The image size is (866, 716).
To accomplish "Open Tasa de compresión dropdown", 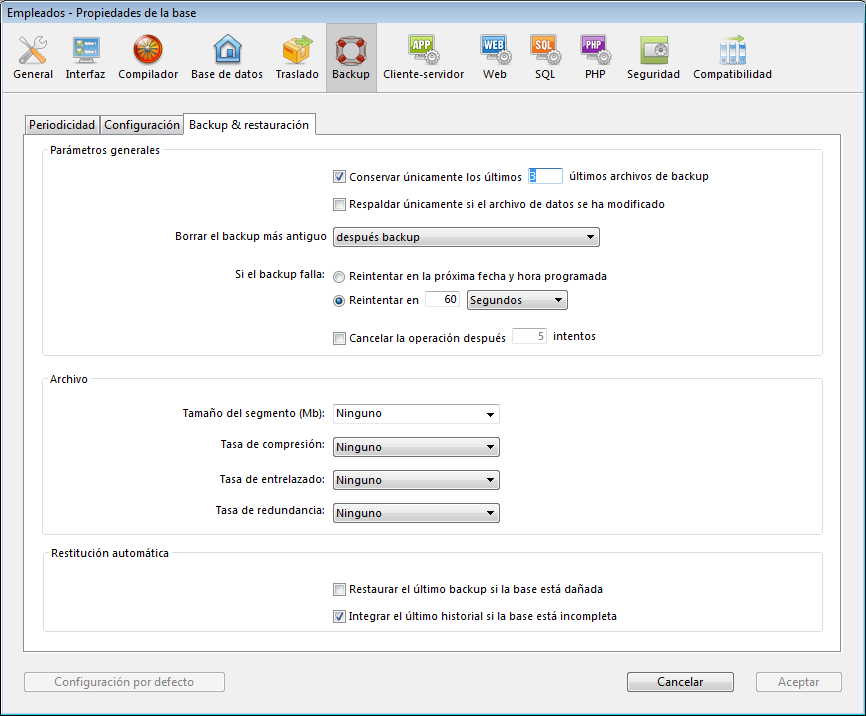I will [x=416, y=447].
